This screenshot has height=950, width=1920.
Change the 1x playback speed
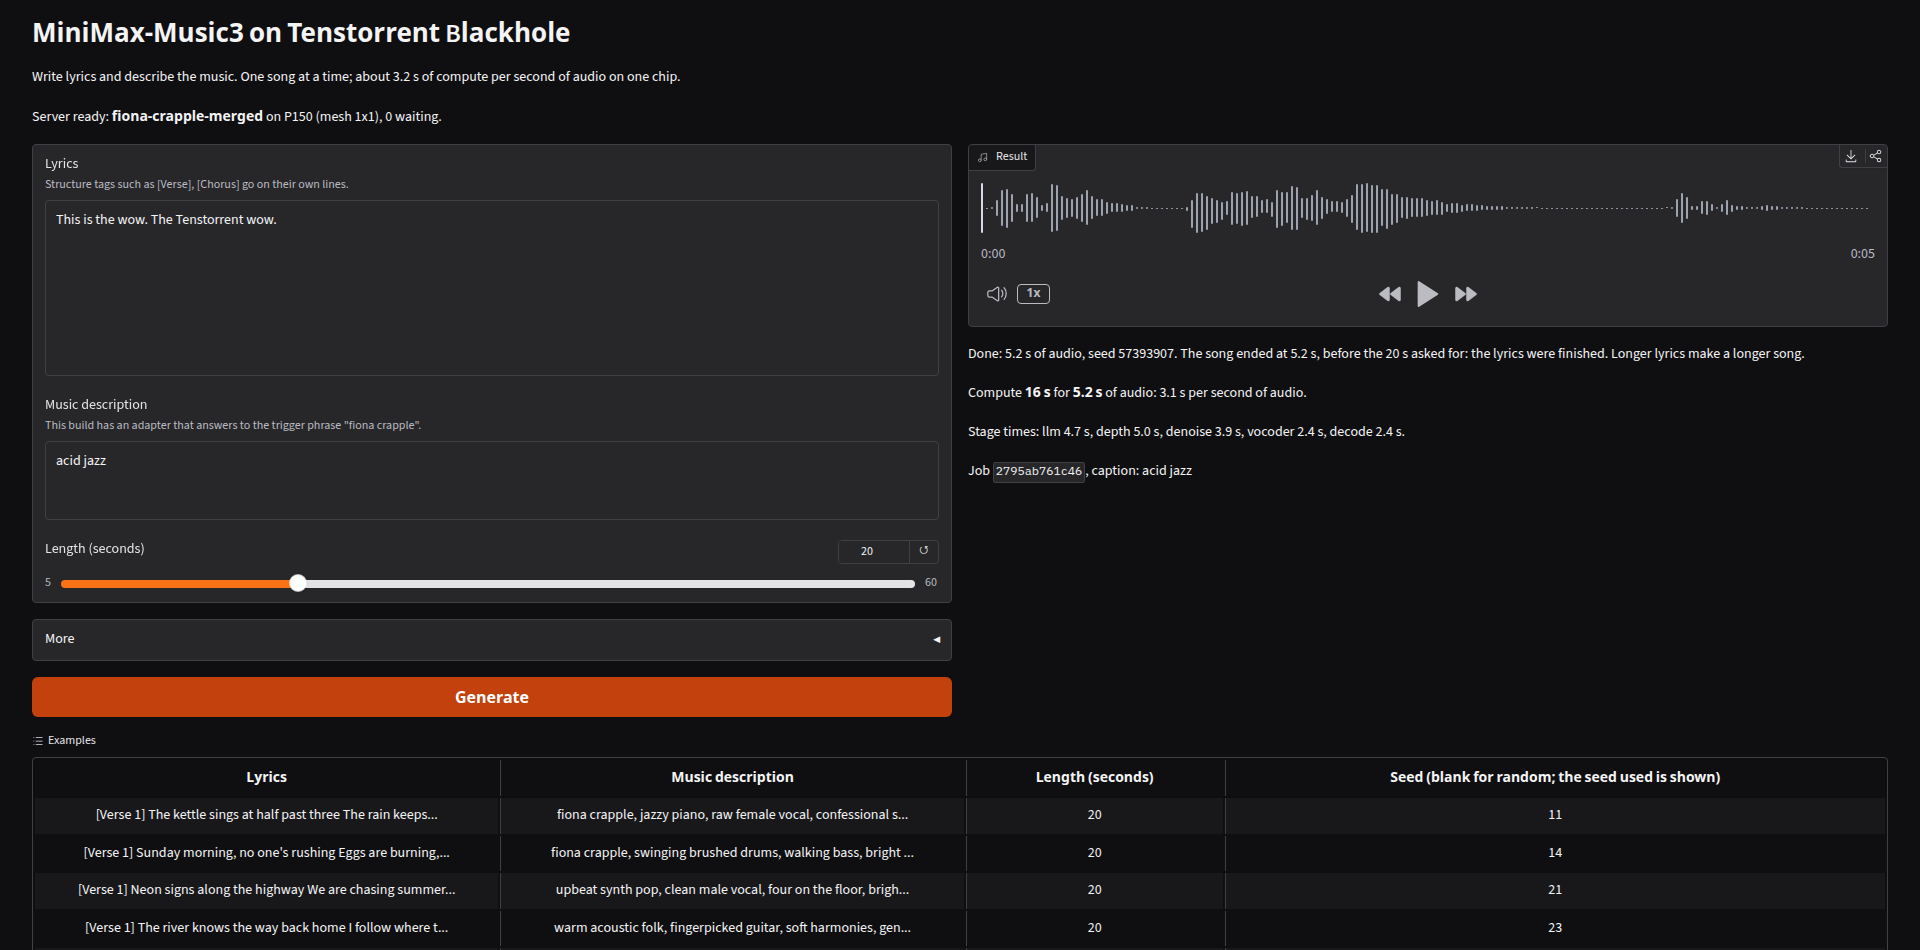click(x=1033, y=293)
